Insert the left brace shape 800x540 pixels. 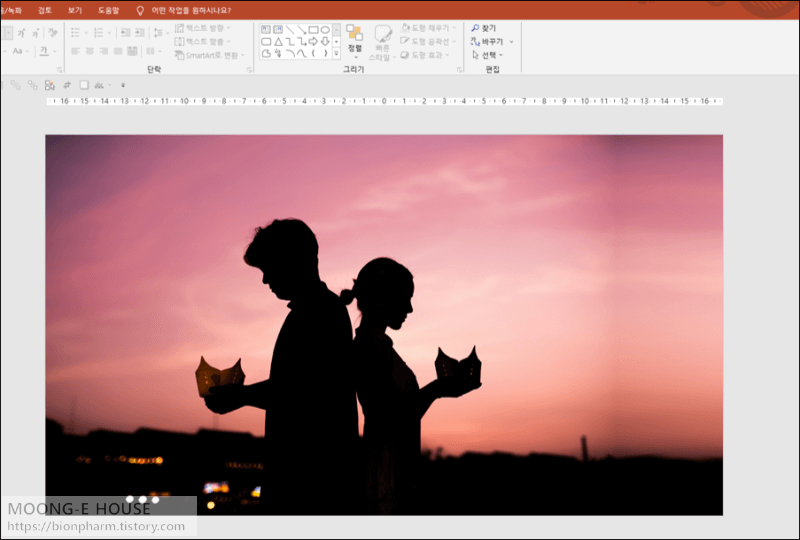pyautogui.click(x=313, y=53)
